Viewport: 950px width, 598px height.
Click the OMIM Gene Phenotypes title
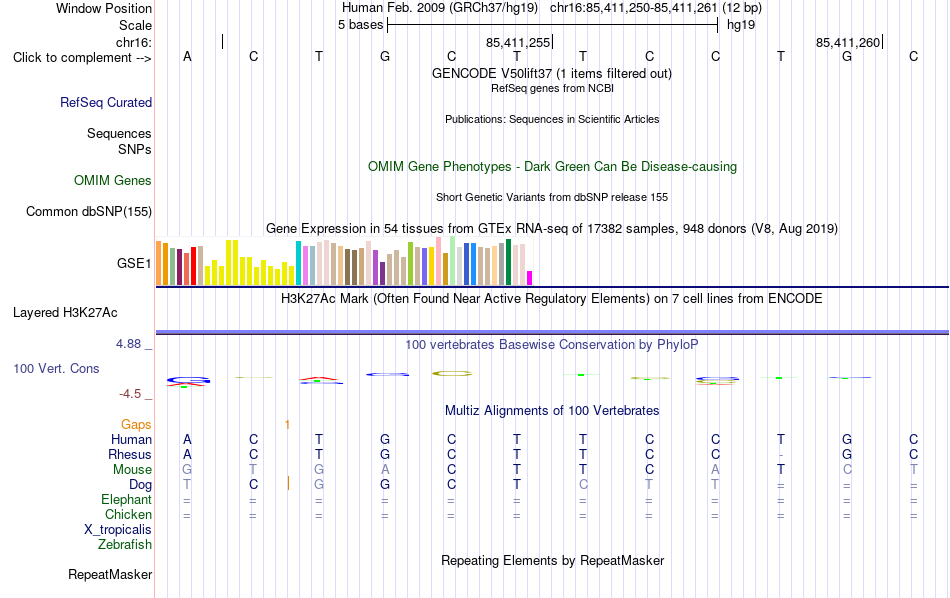[x=552, y=167]
